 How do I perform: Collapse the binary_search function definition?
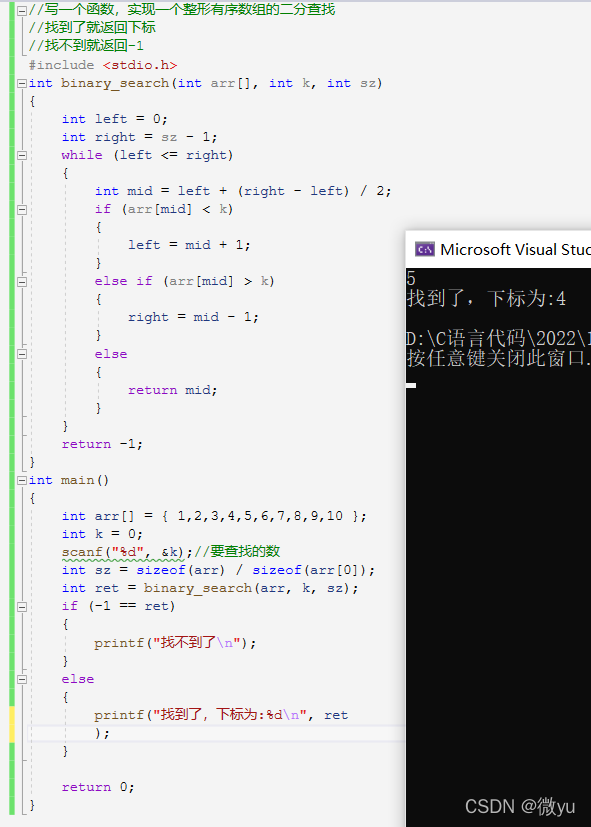coord(22,83)
